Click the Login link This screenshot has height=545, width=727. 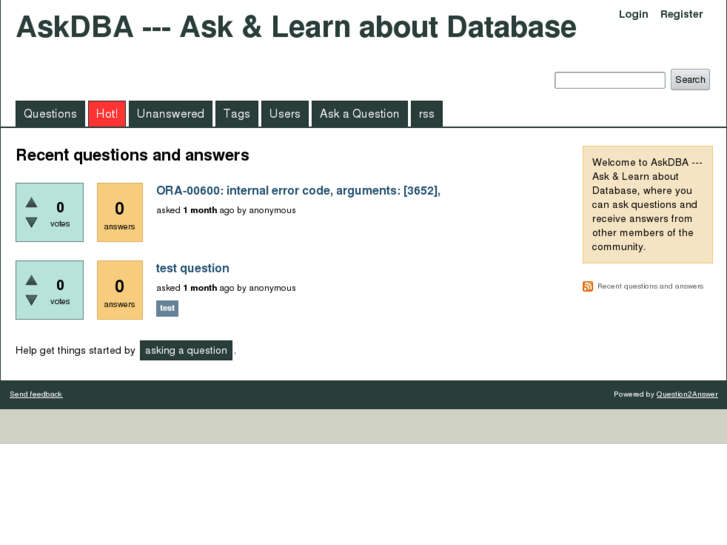coord(633,14)
